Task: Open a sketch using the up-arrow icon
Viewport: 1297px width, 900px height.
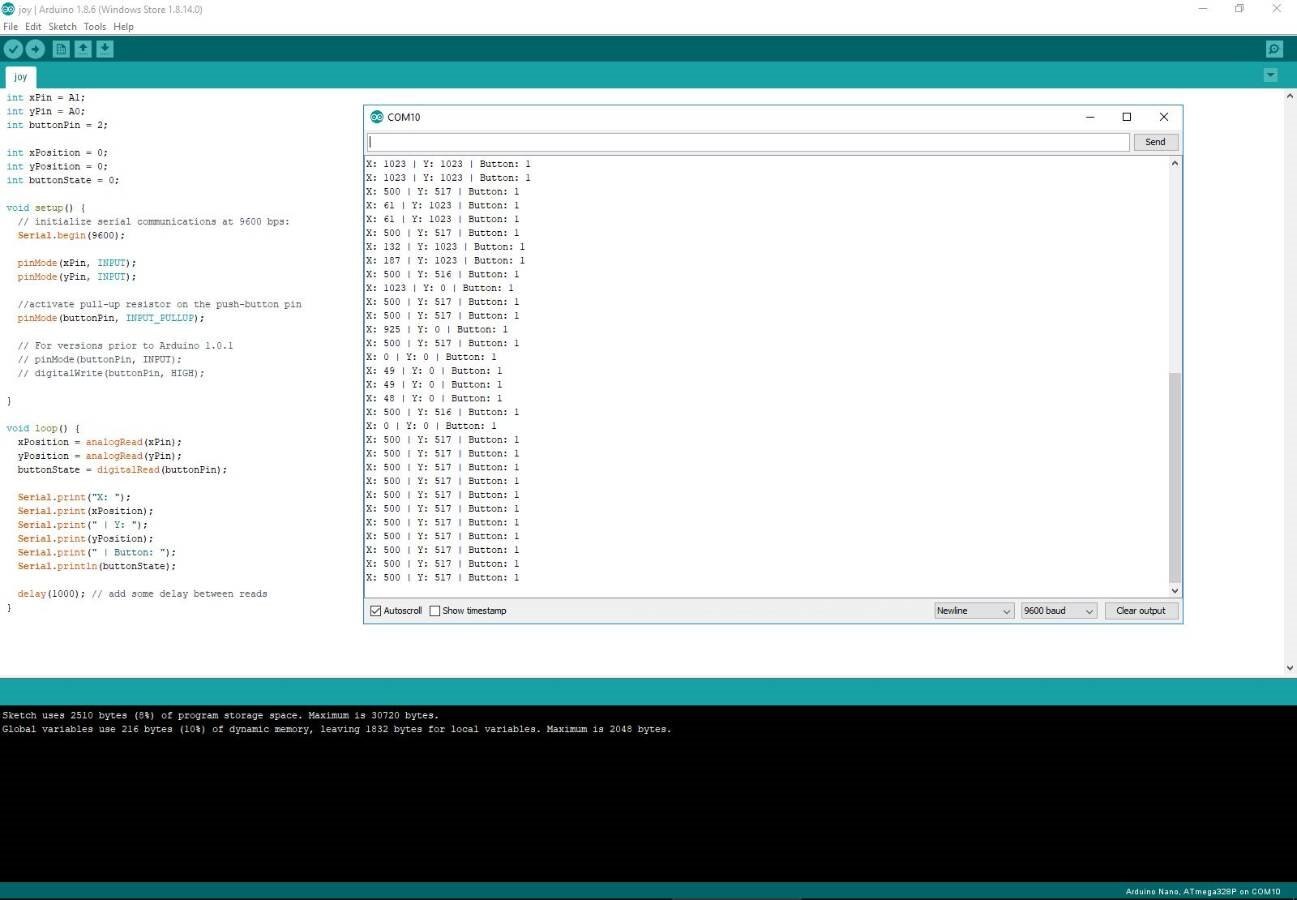Action: [x=83, y=49]
